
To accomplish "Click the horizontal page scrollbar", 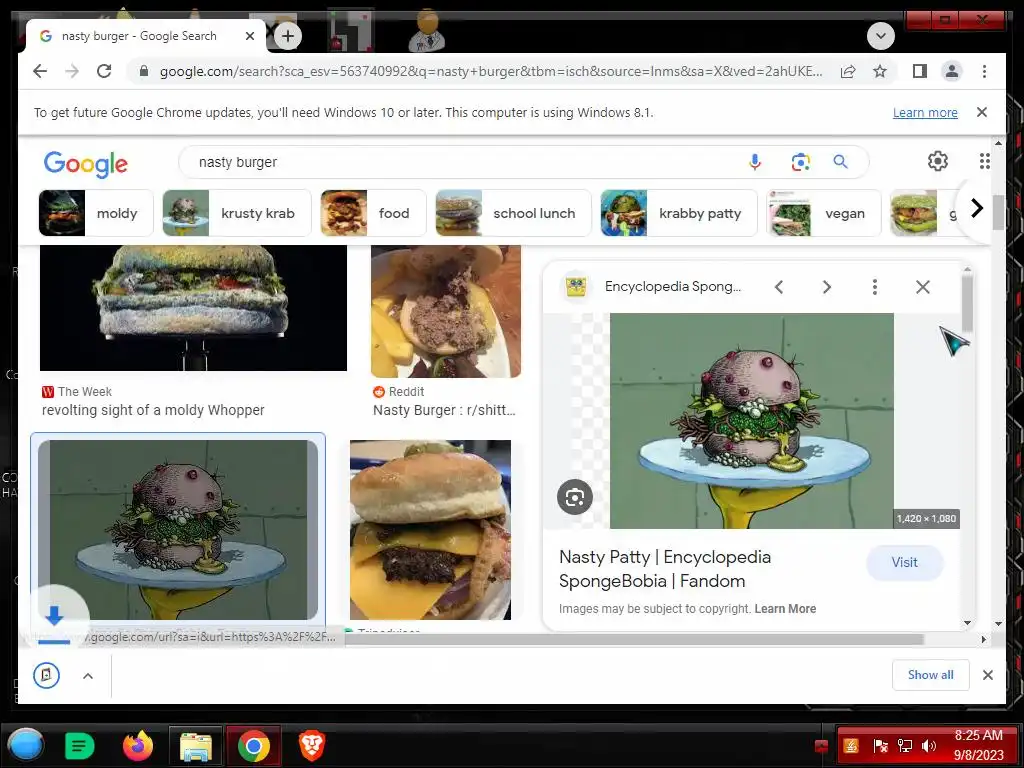I will pos(633,639).
